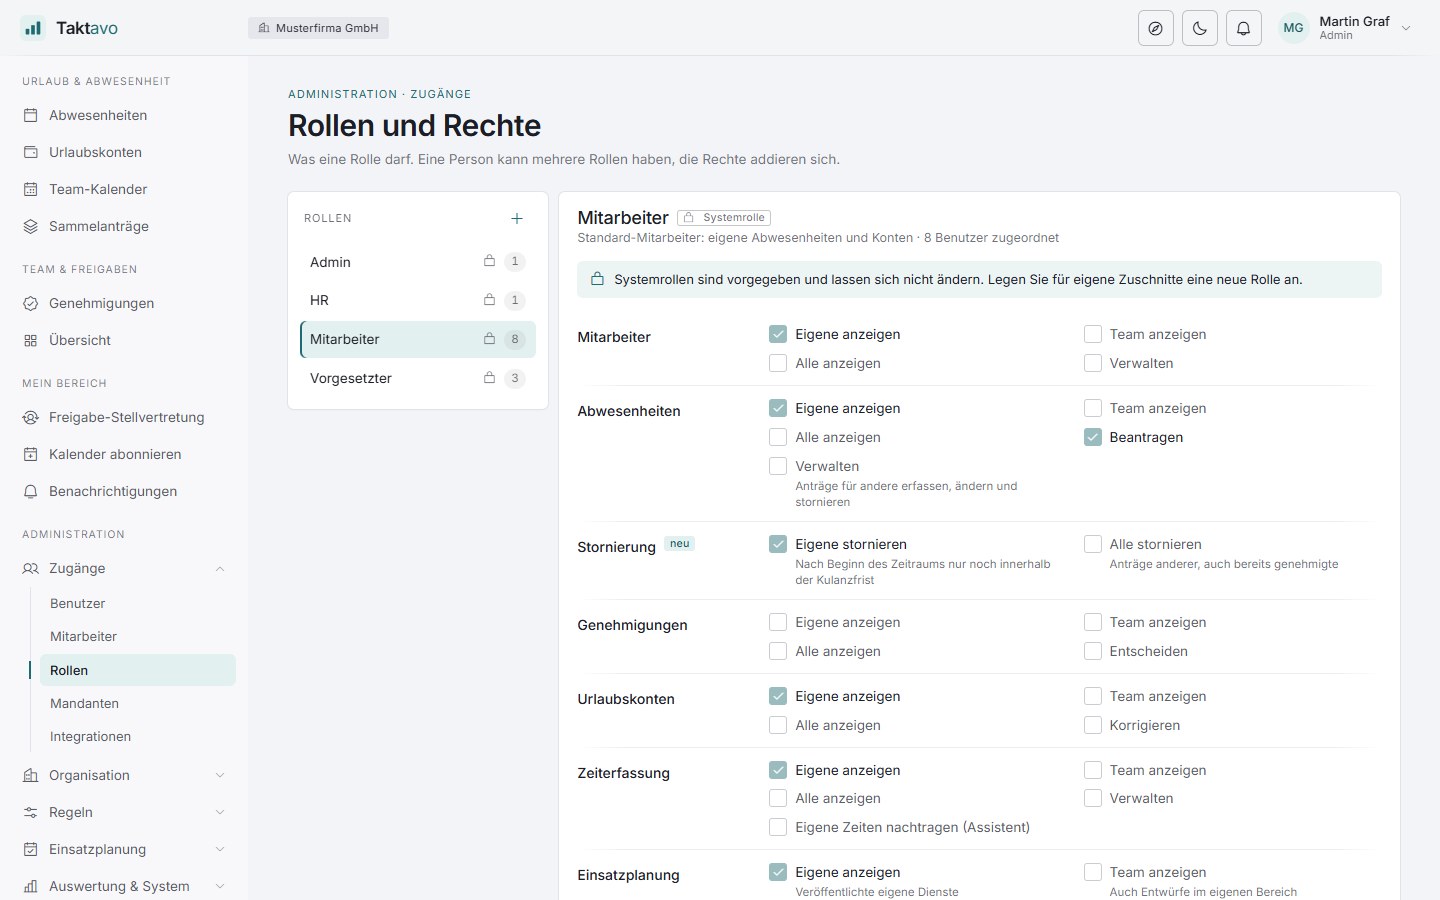
Task: Click the Genehmigungen check-circle icon
Action: coord(31,303)
